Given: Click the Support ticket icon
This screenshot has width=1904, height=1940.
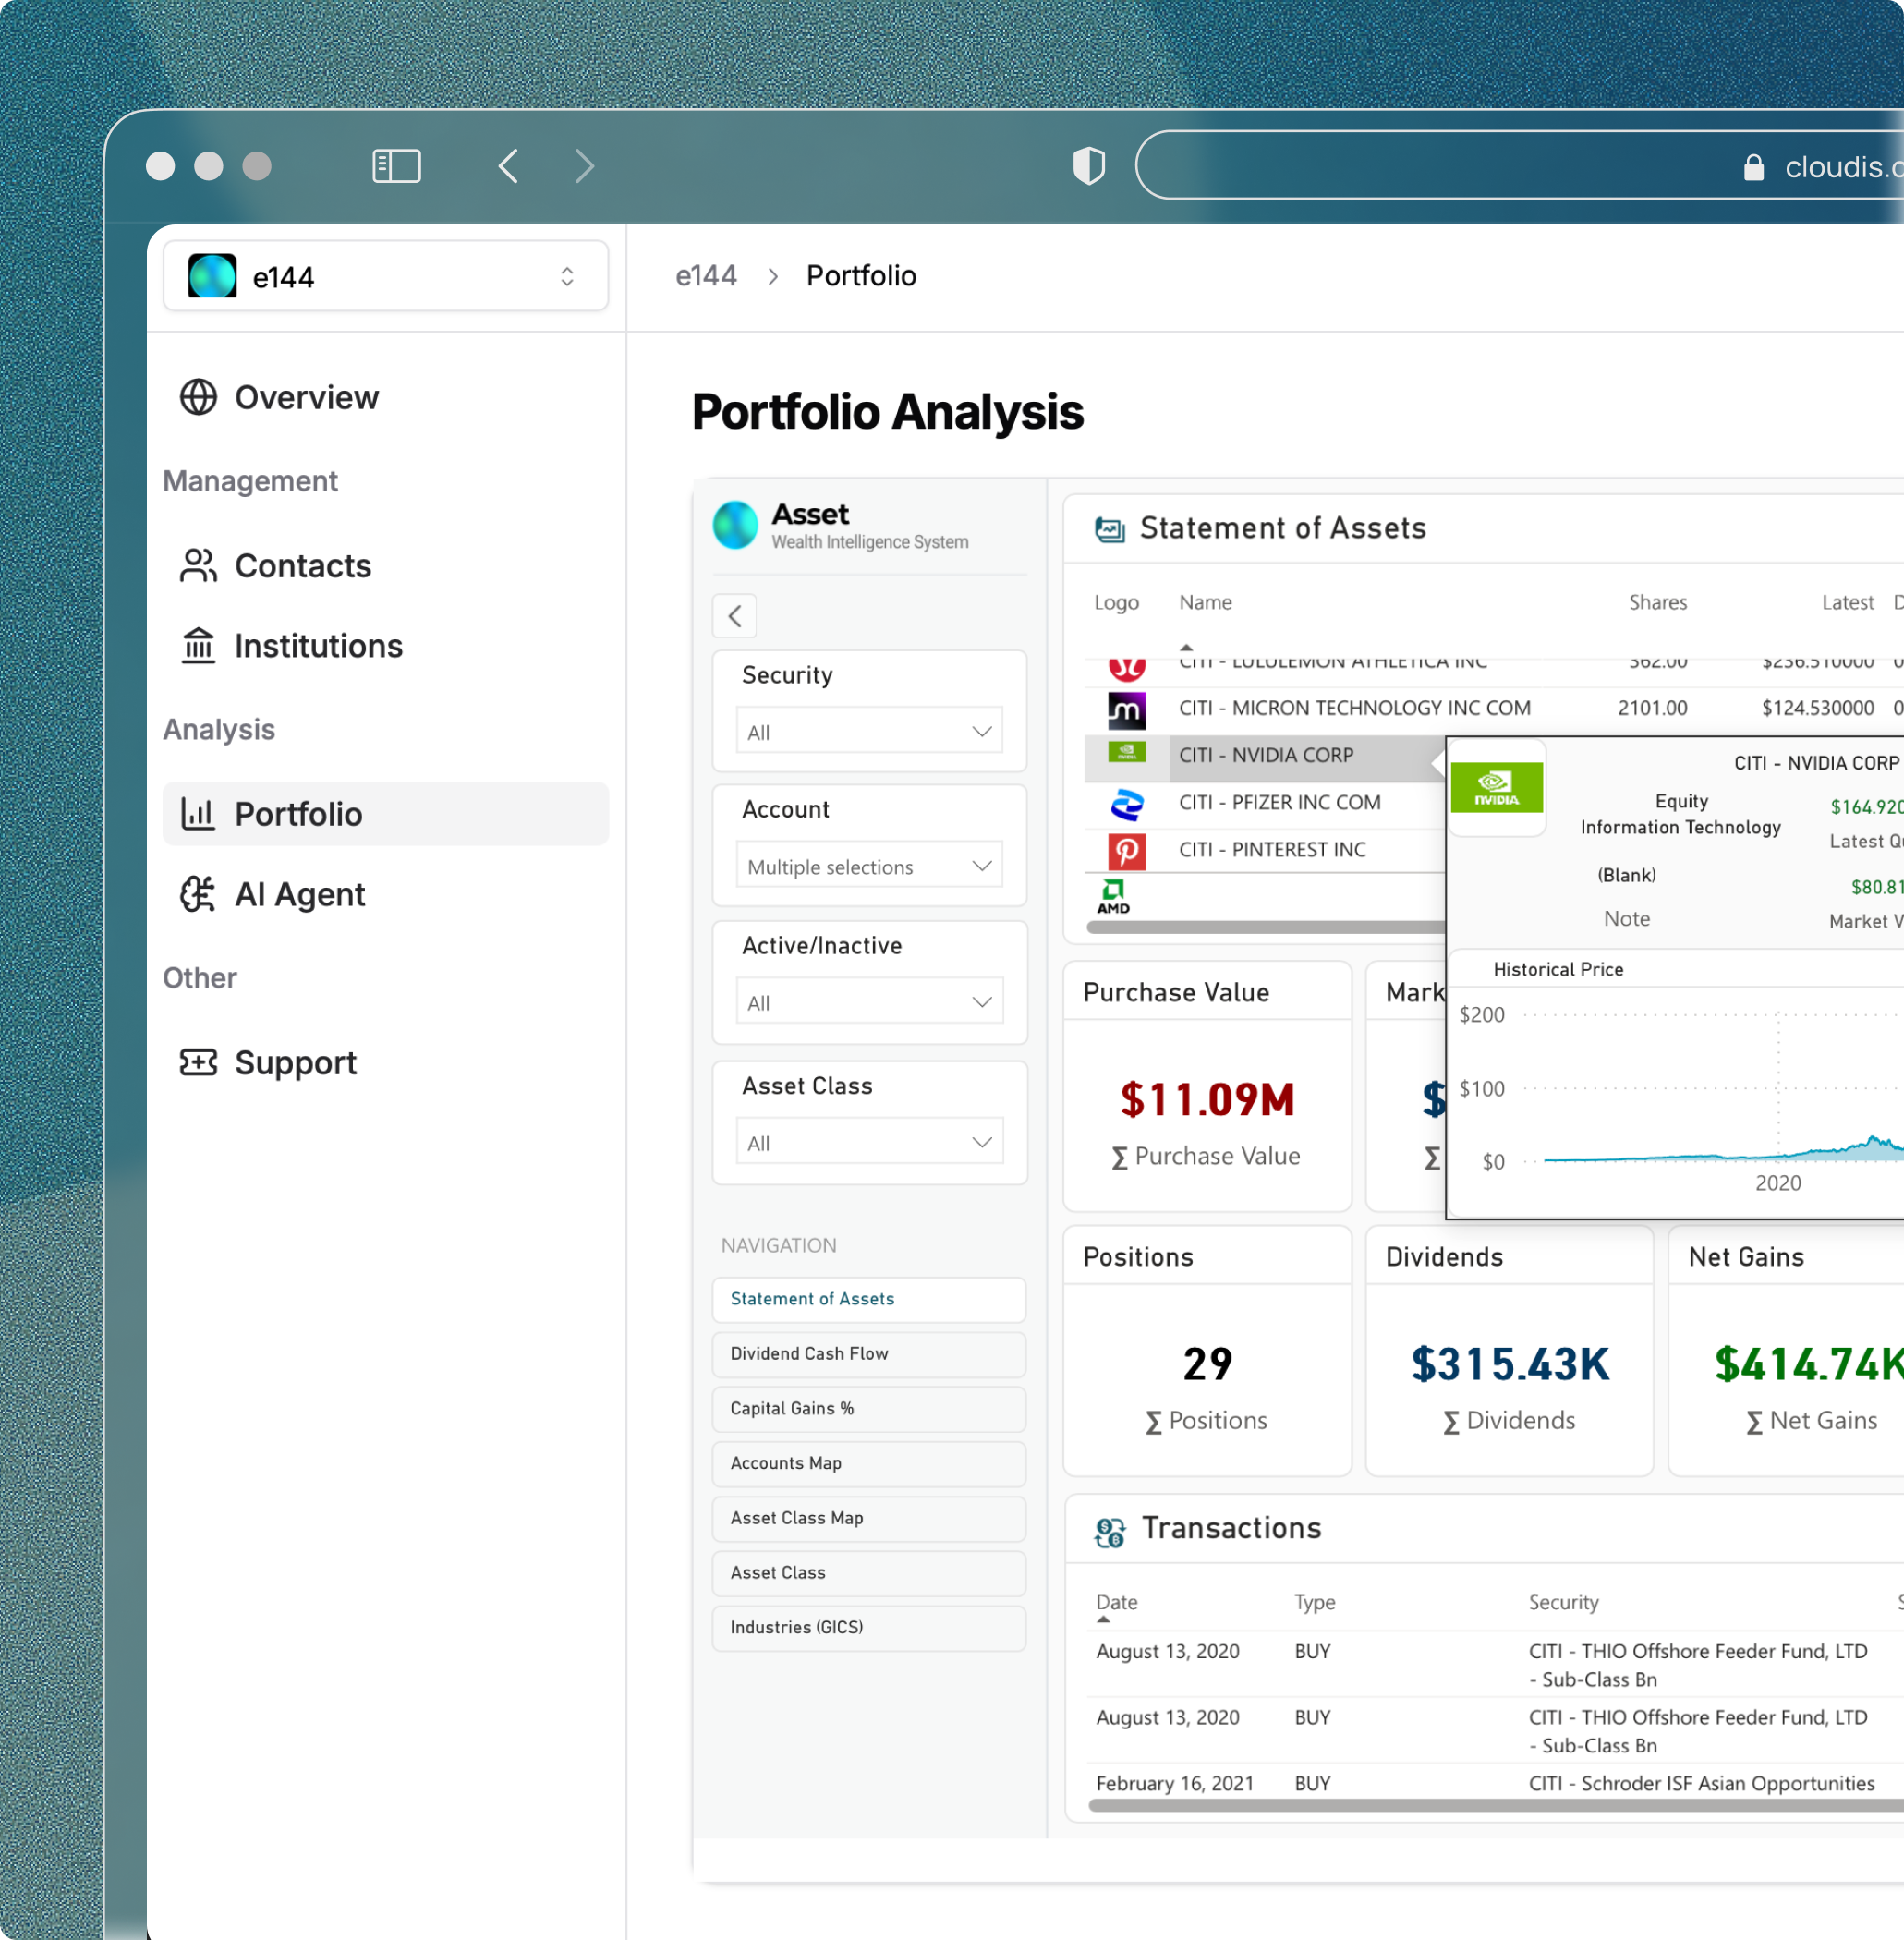Looking at the screenshot, I should [198, 1062].
